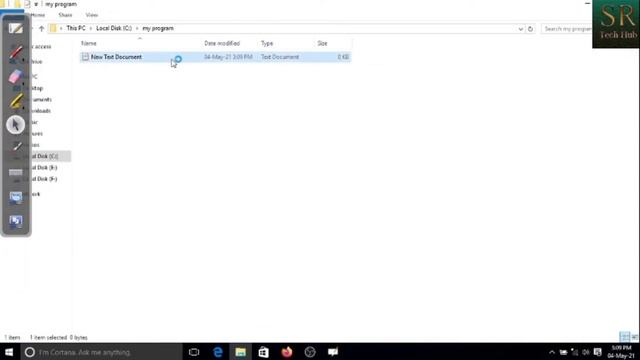Open the whiteboard icon atop the annotation toolbar
Screen dimensions: 640x360
(16, 29)
